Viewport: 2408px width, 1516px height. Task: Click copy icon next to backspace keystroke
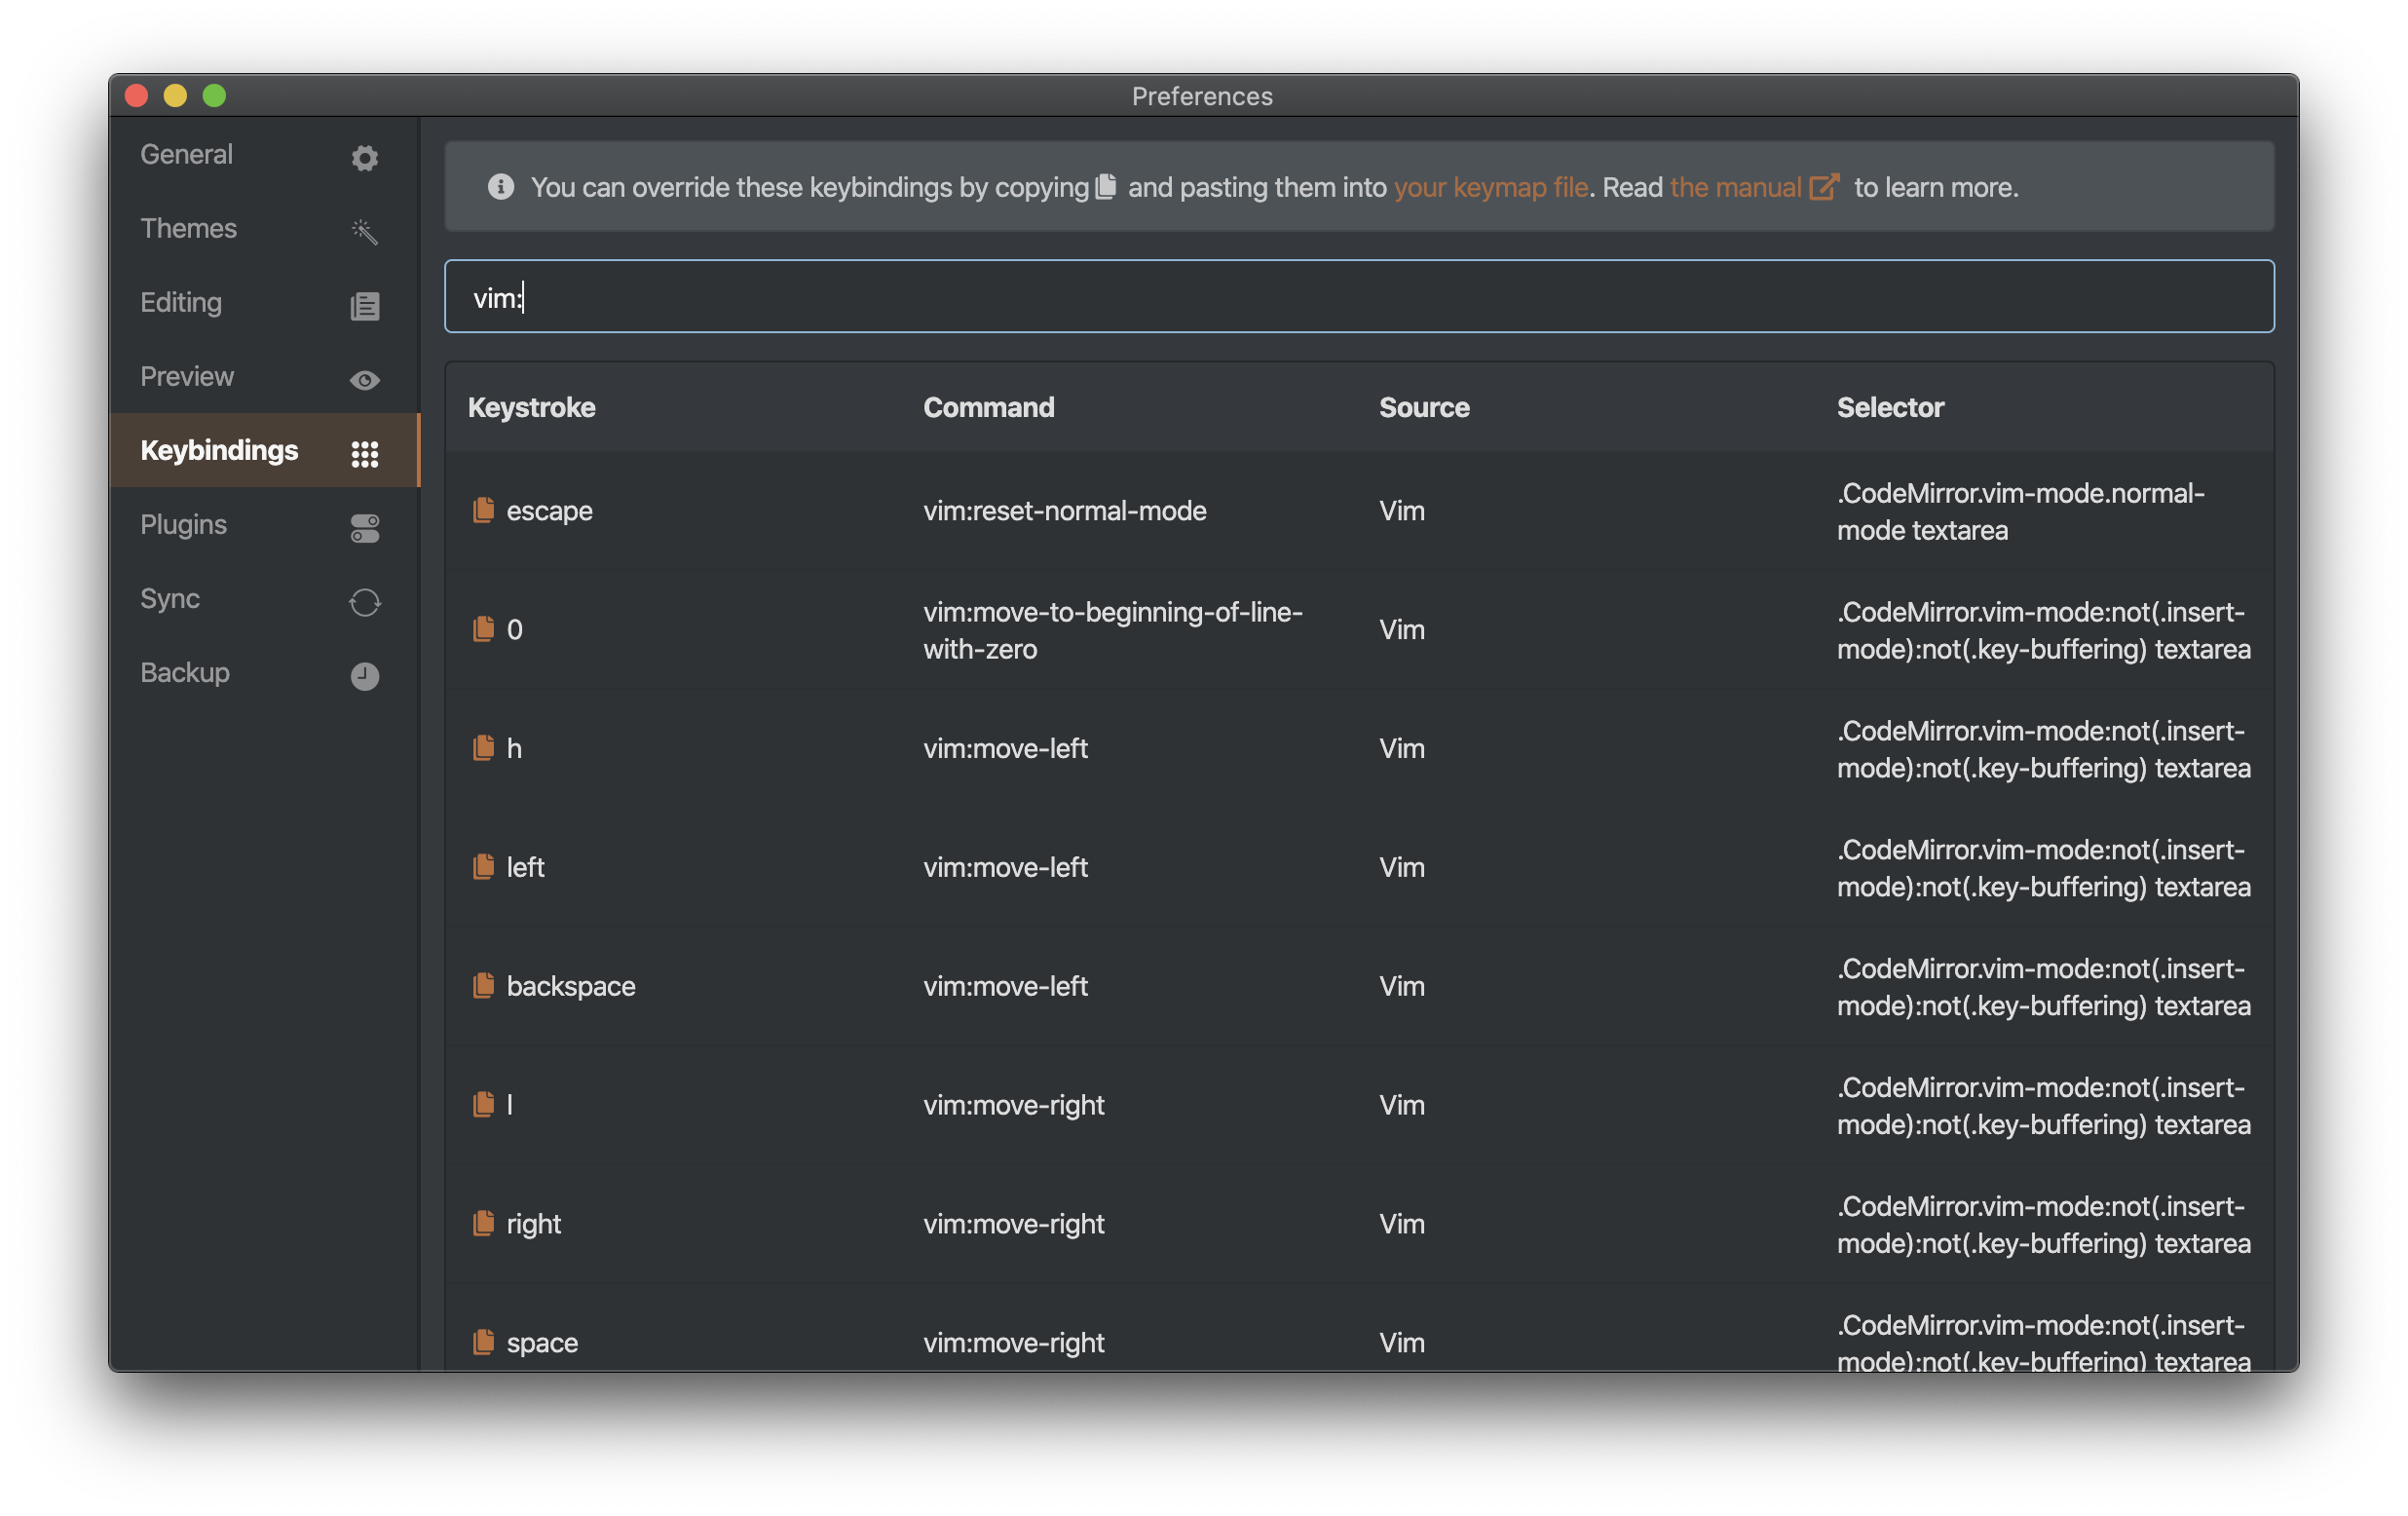tap(483, 985)
